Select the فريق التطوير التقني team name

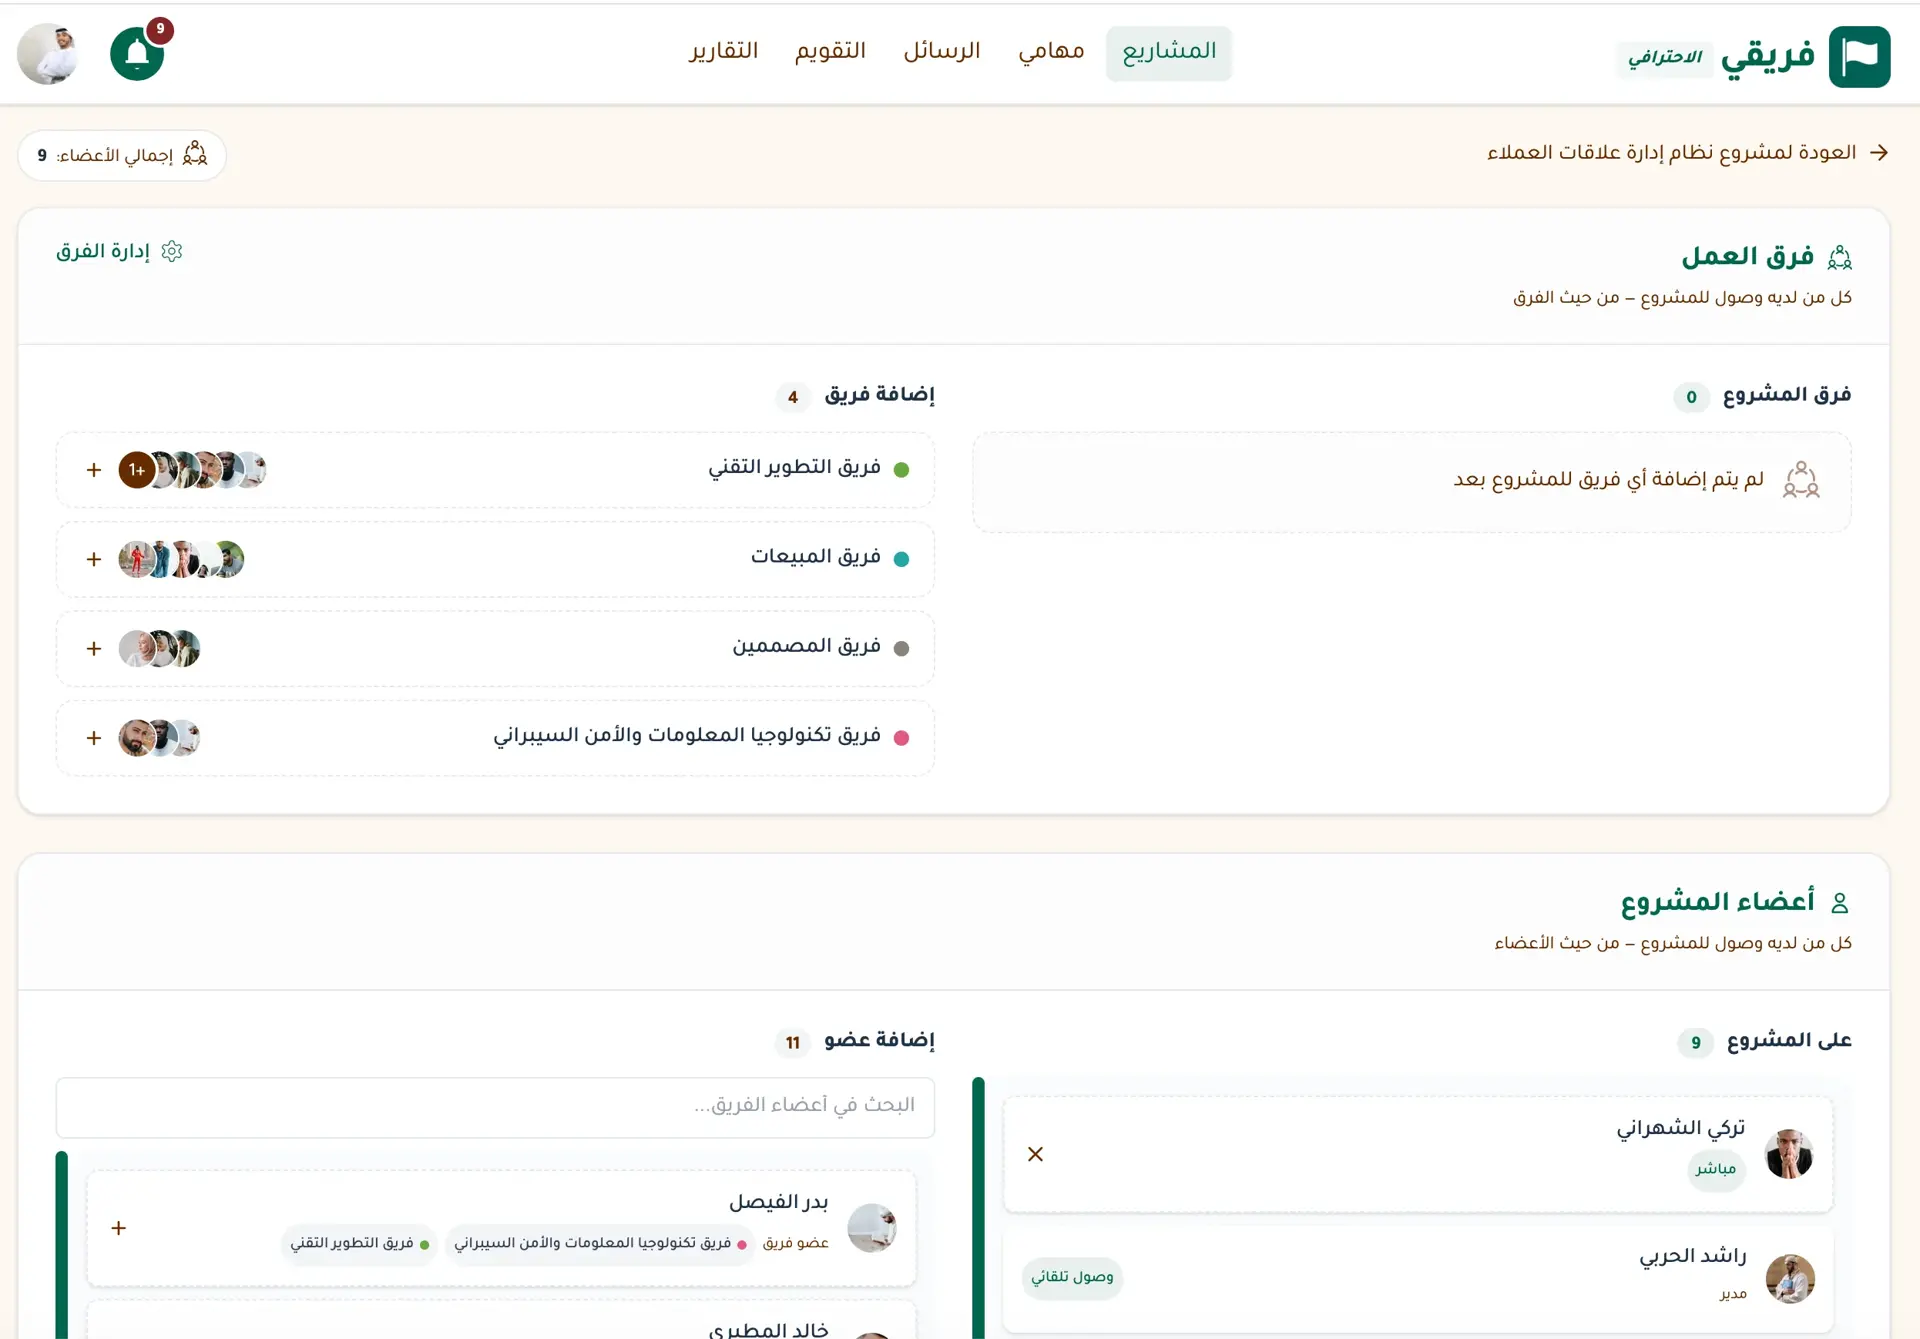[x=794, y=467]
